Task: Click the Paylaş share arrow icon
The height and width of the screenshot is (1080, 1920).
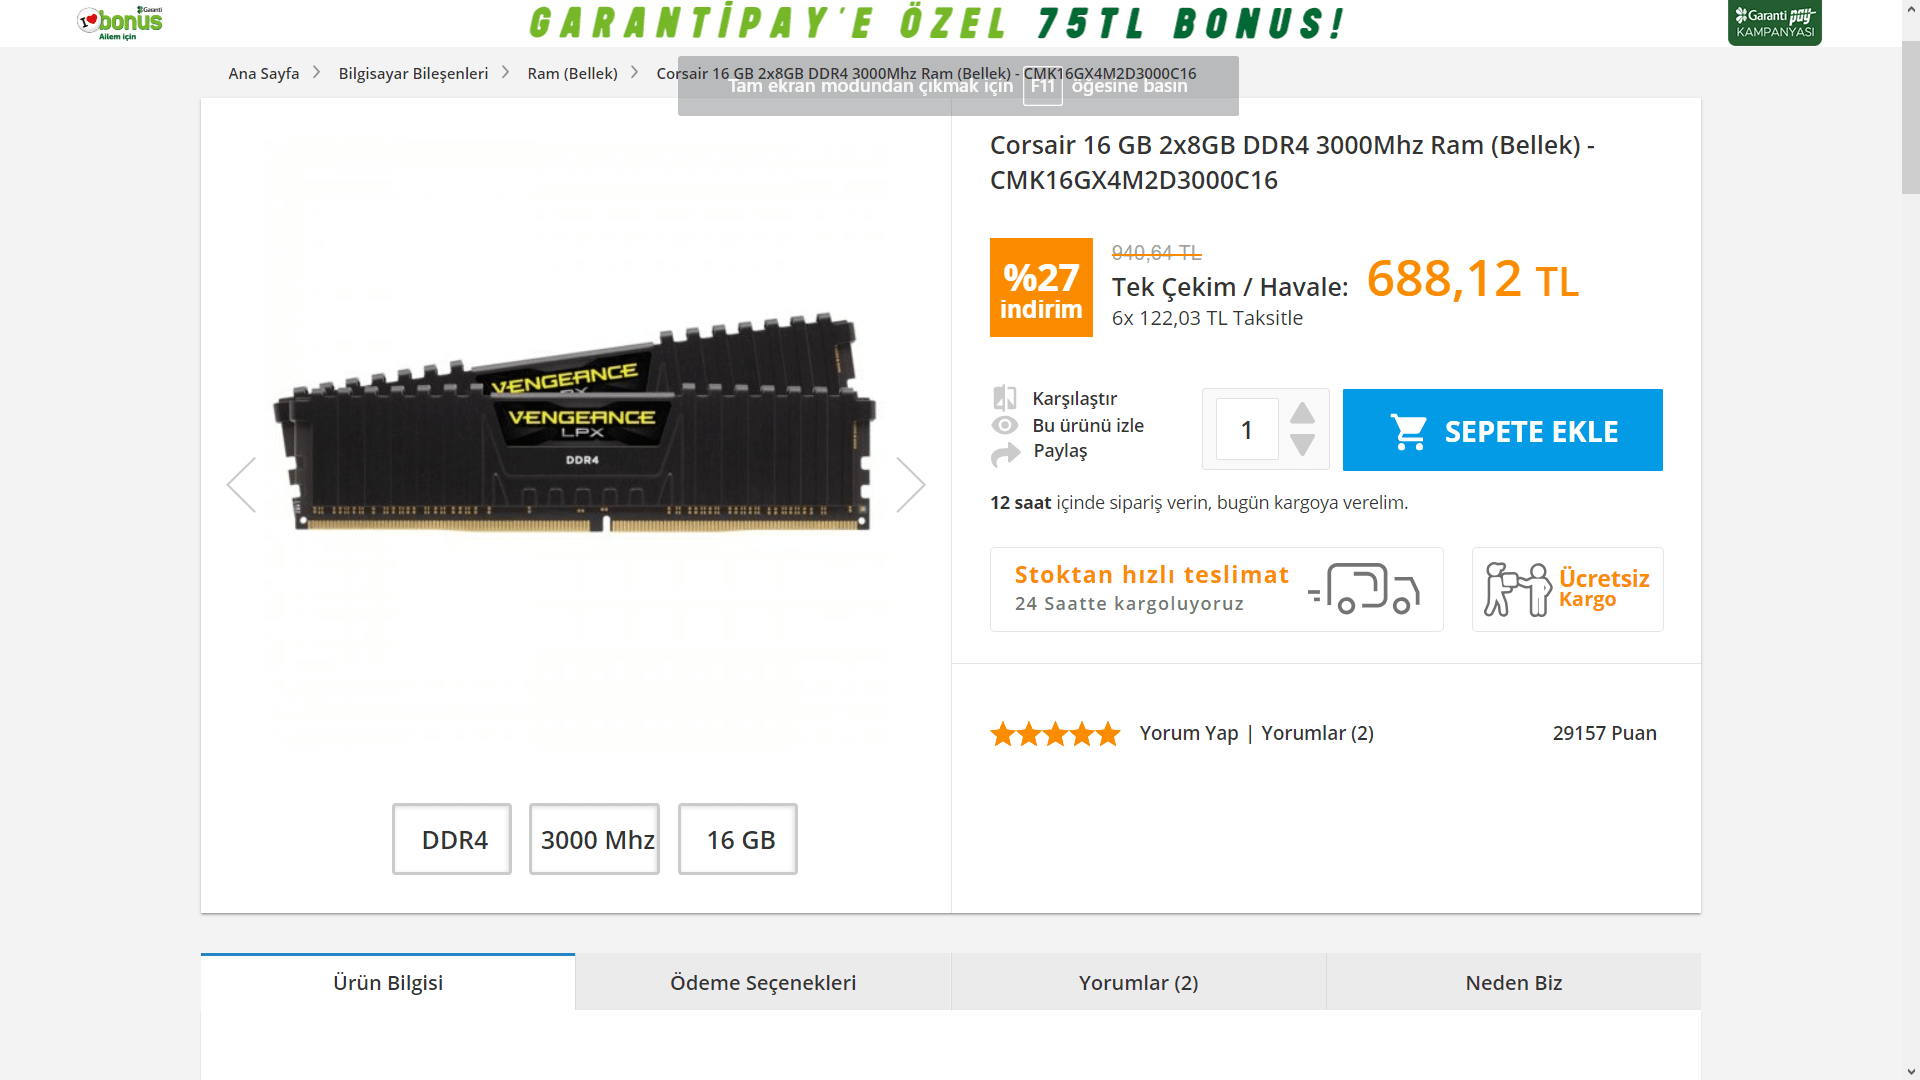Action: click(1005, 454)
